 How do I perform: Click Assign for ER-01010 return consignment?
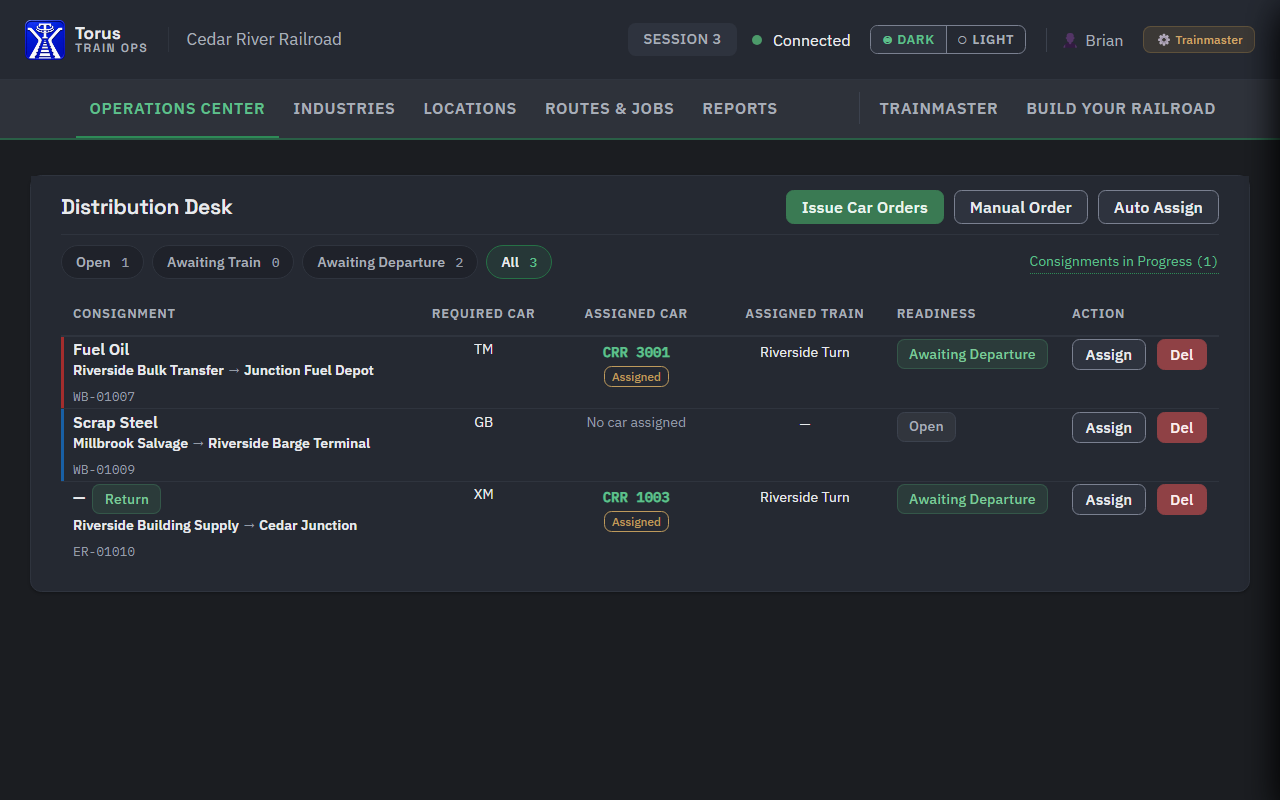click(x=1109, y=500)
